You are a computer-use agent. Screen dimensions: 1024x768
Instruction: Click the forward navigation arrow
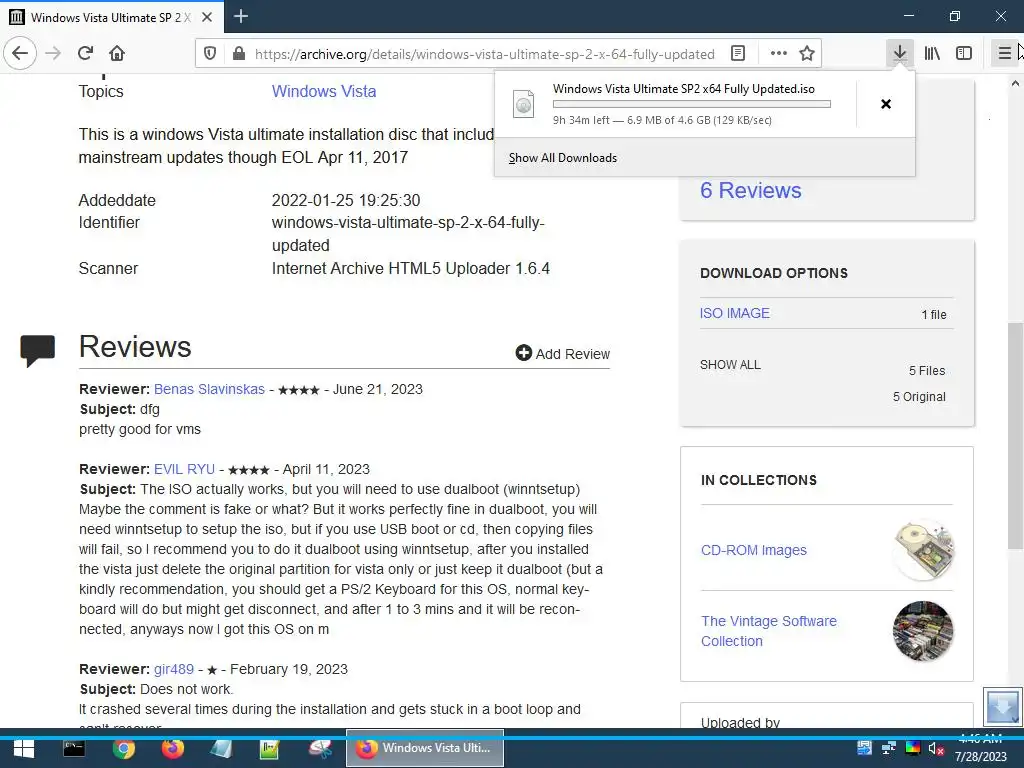click(x=53, y=53)
